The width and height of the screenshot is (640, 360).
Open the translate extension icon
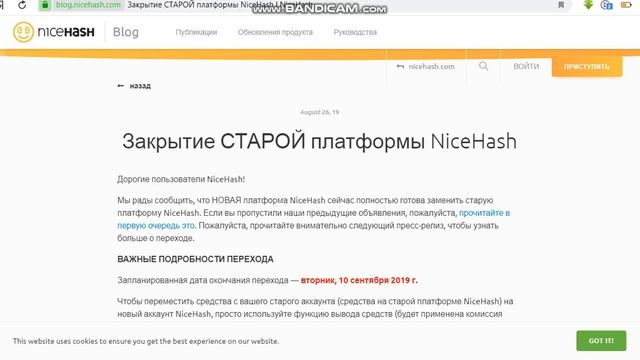tap(607, 5)
